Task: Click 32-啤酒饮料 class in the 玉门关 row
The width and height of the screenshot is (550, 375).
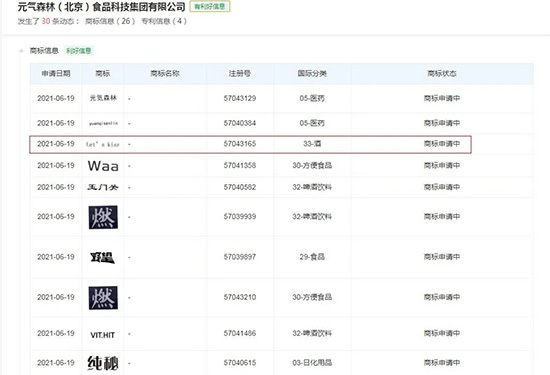Action: pyautogui.click(x=312, y=187)
